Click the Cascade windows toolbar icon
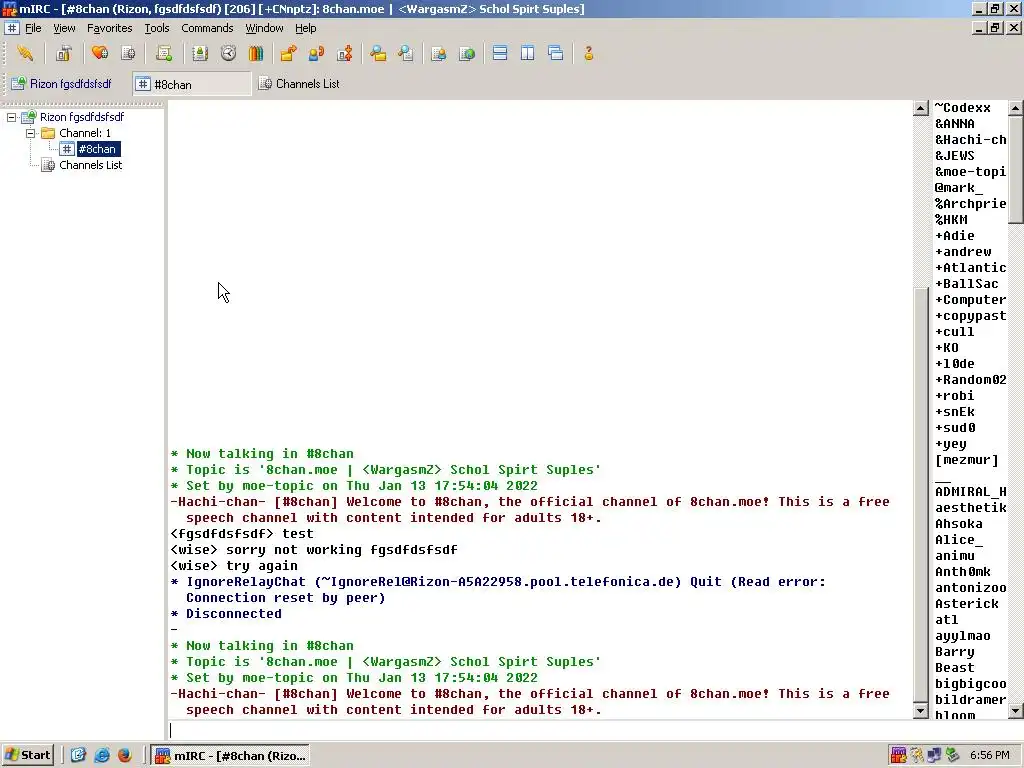 556,54
